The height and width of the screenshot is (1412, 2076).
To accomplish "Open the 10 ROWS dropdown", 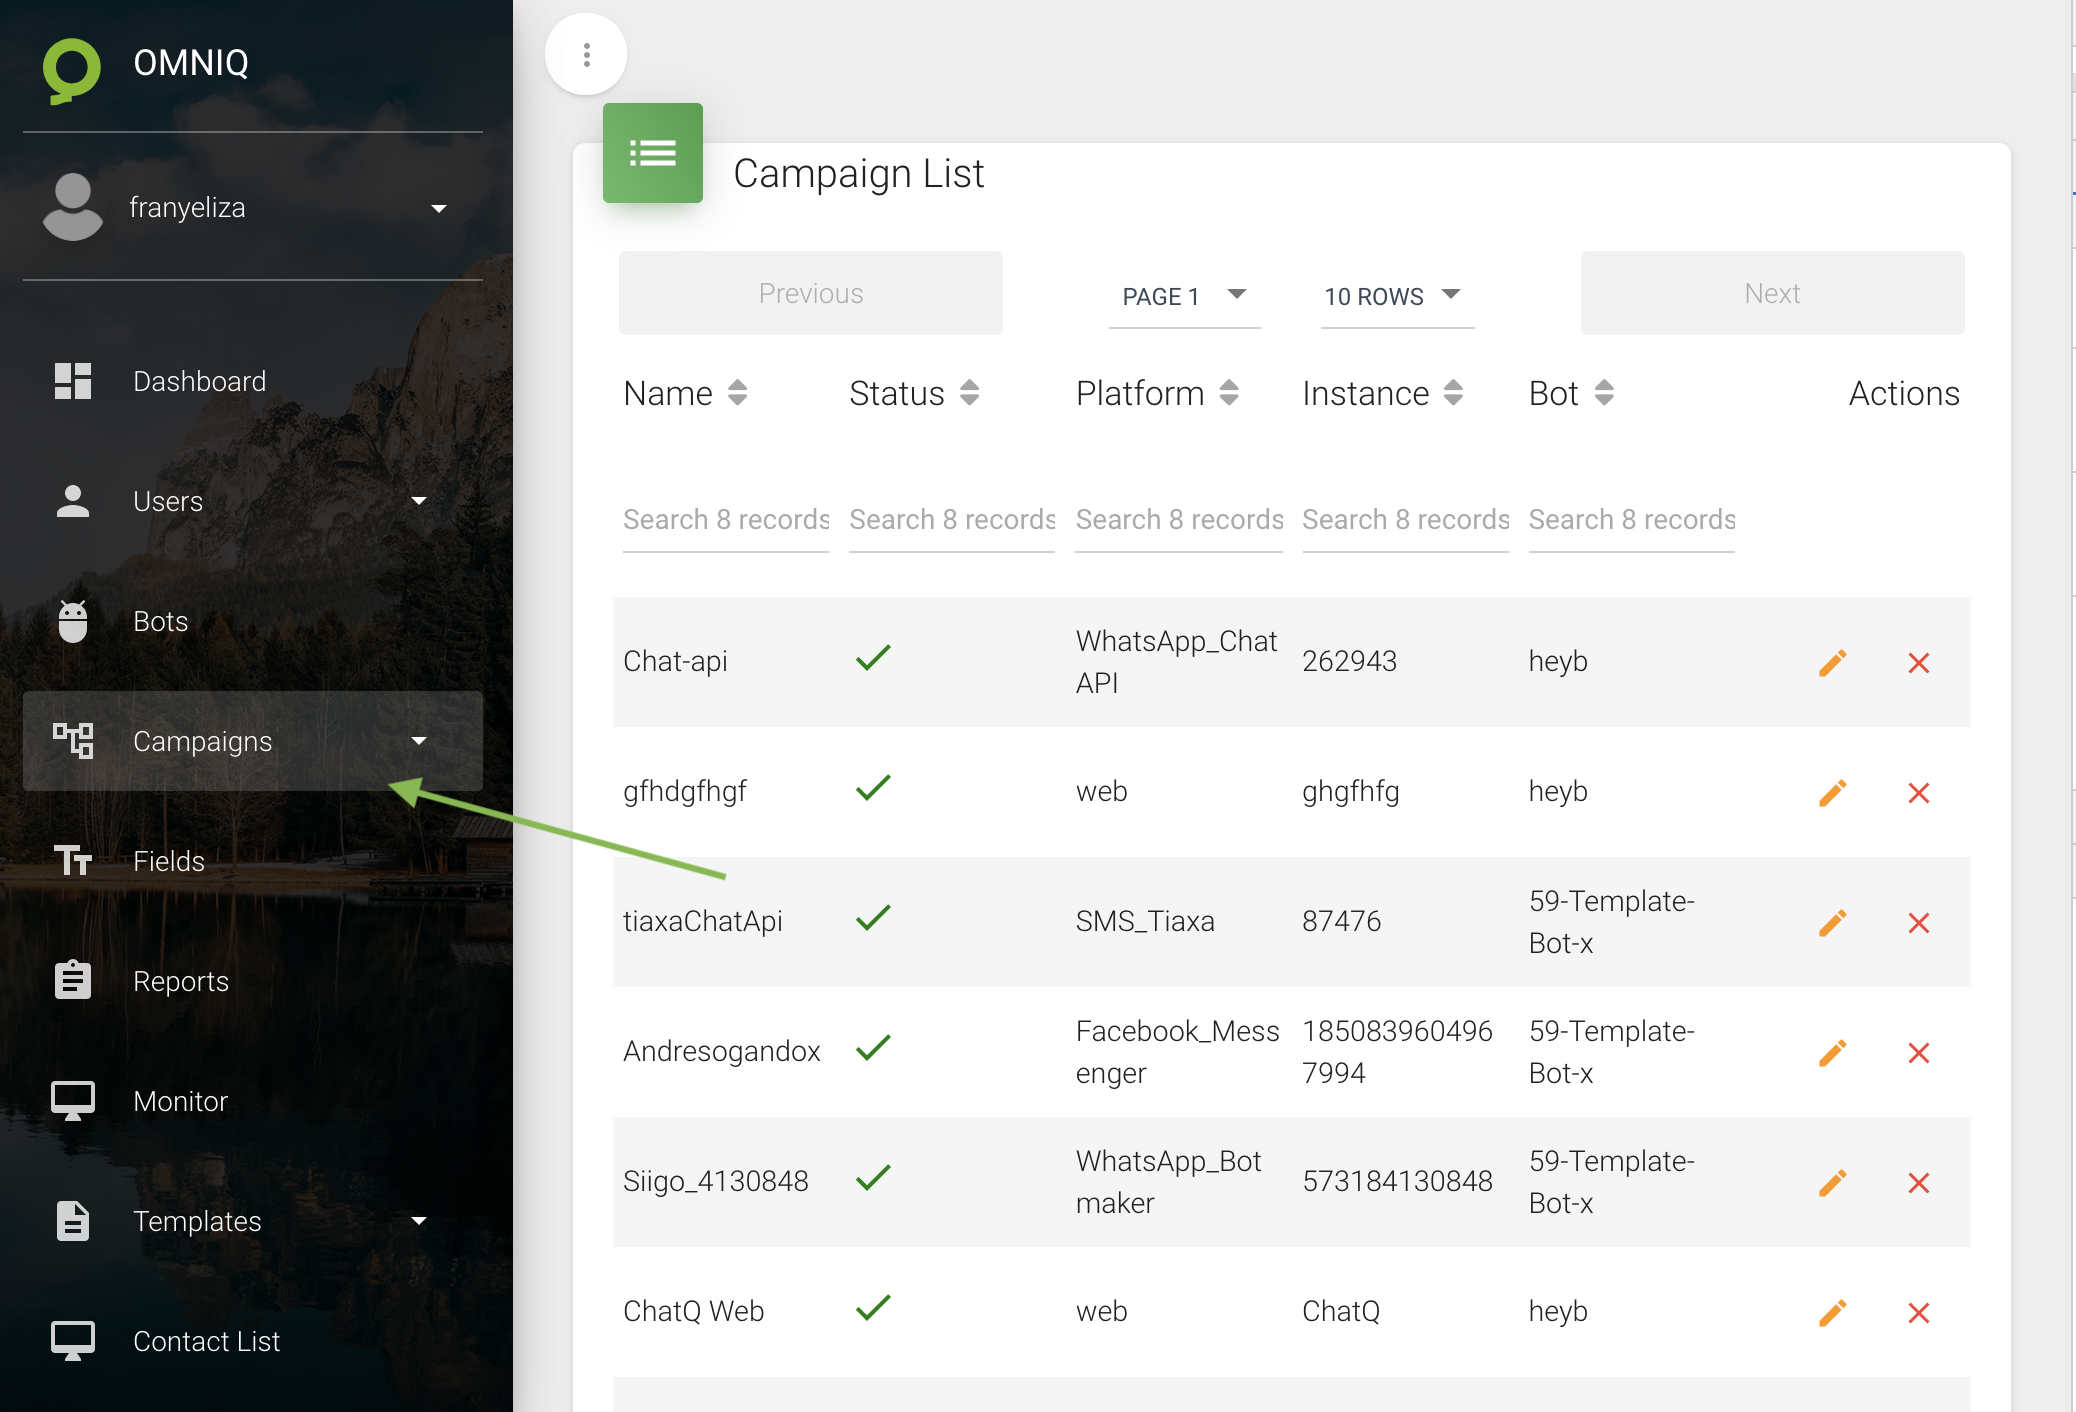I will [1396, 296].
